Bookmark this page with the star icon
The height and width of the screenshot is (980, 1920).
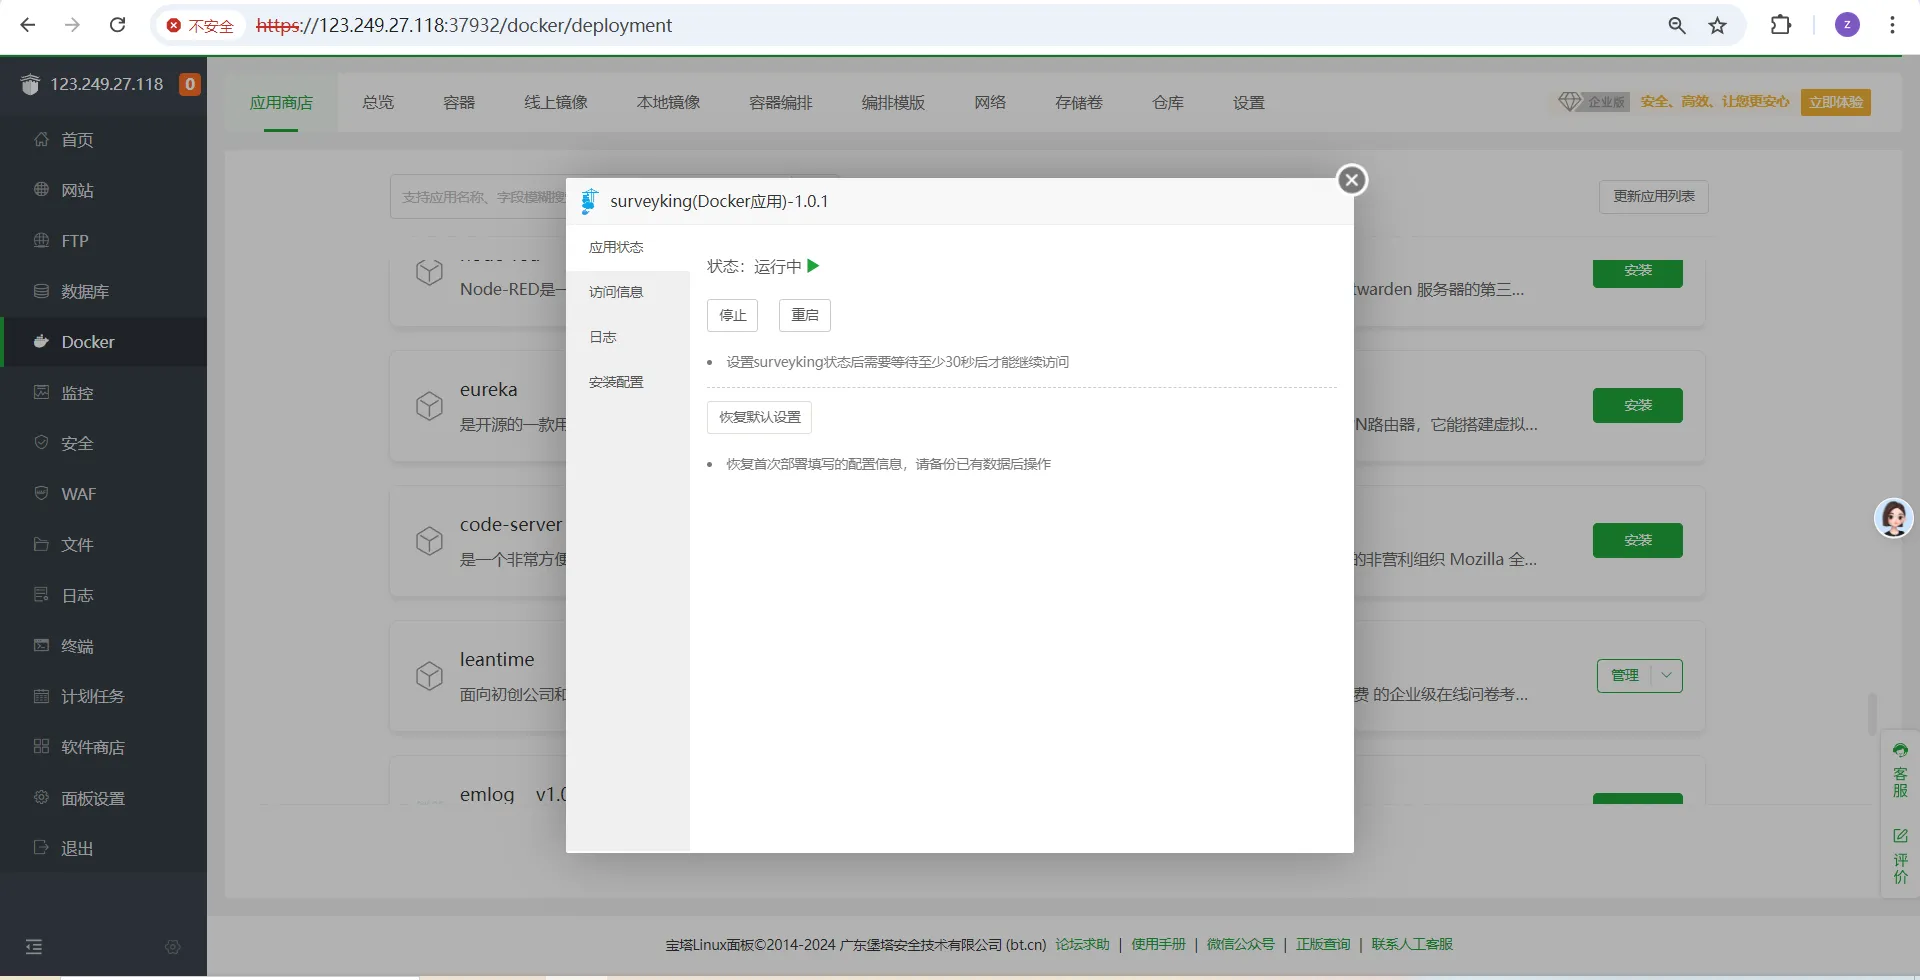1718,26
